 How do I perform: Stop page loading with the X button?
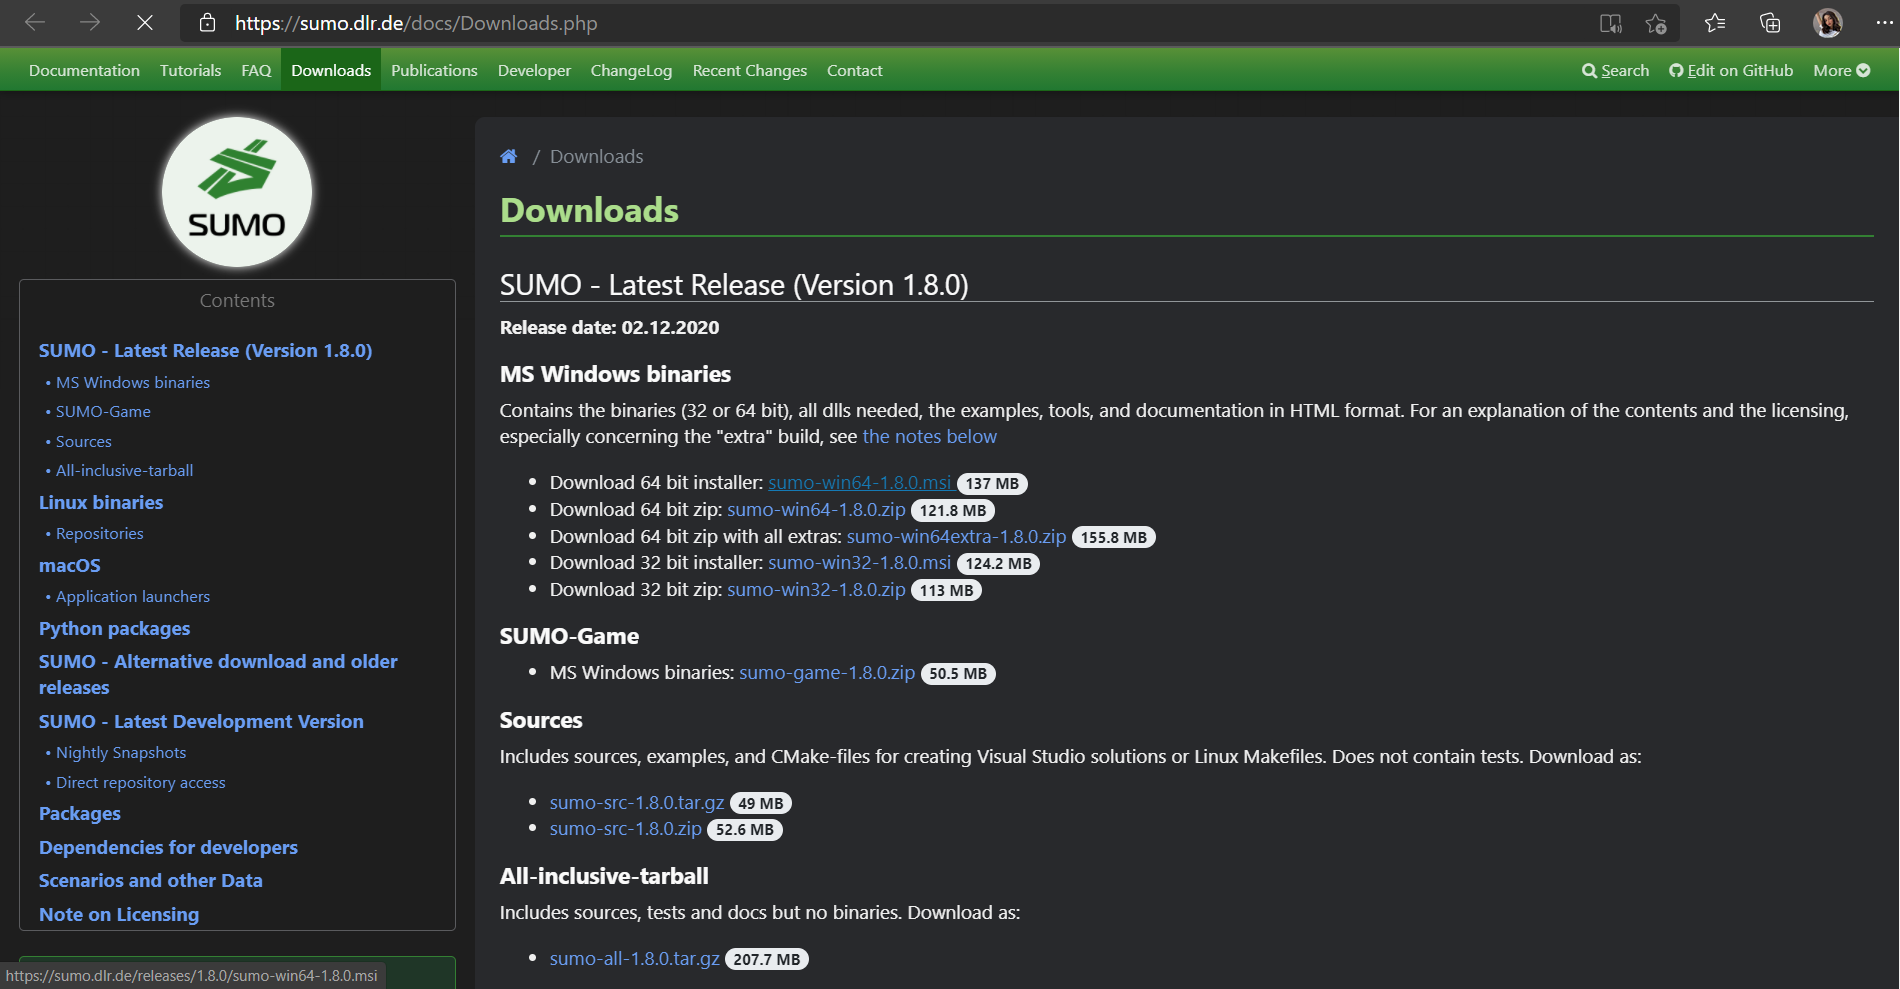[x=145, y=22]
